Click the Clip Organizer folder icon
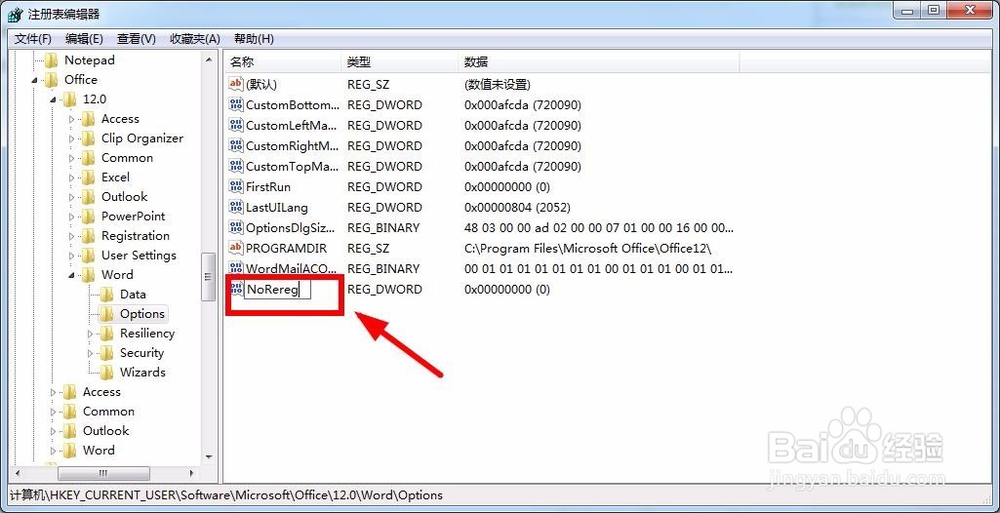Viewport: 1000px width, 513px height. point(89,138)
